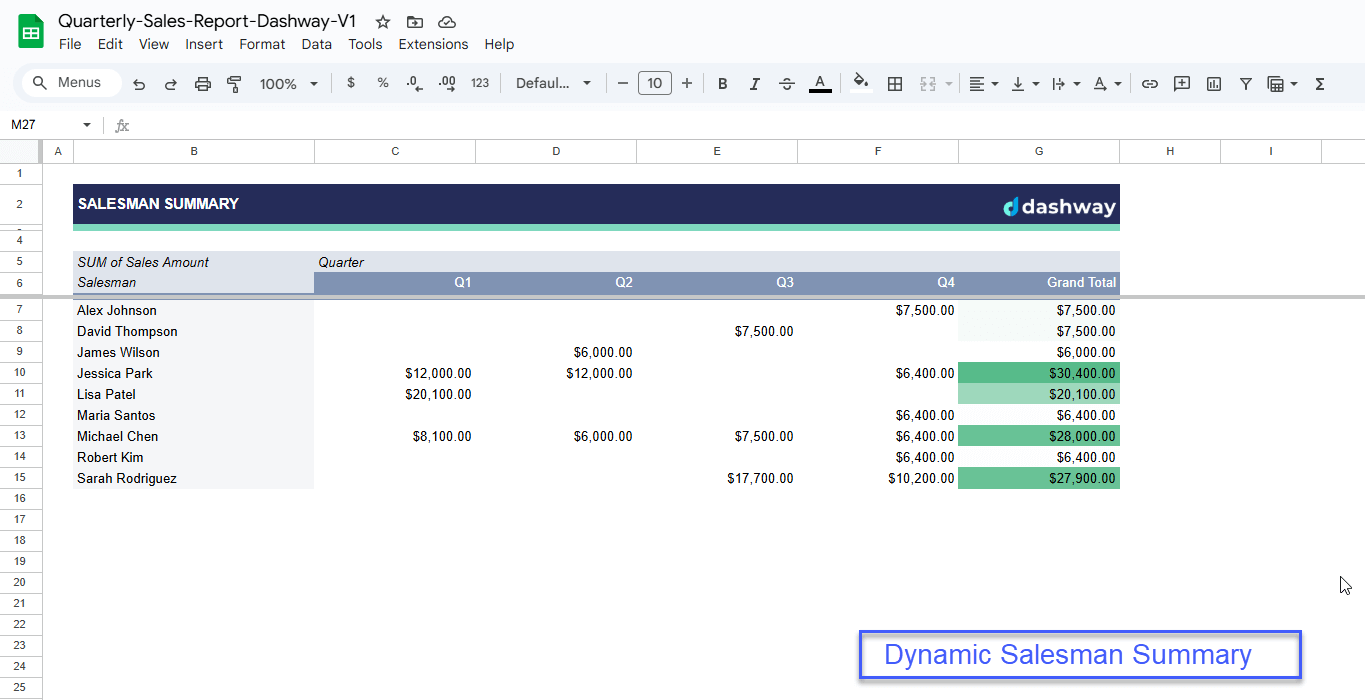Click the $10,200.00 Q4 cell
Image resolution: width=1365 pixels, height=700 pixels.
tap(878, 478)
